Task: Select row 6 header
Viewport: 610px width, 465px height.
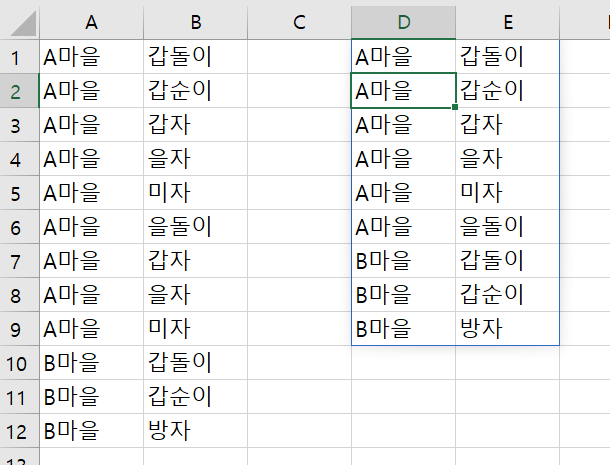Action: 19,227
